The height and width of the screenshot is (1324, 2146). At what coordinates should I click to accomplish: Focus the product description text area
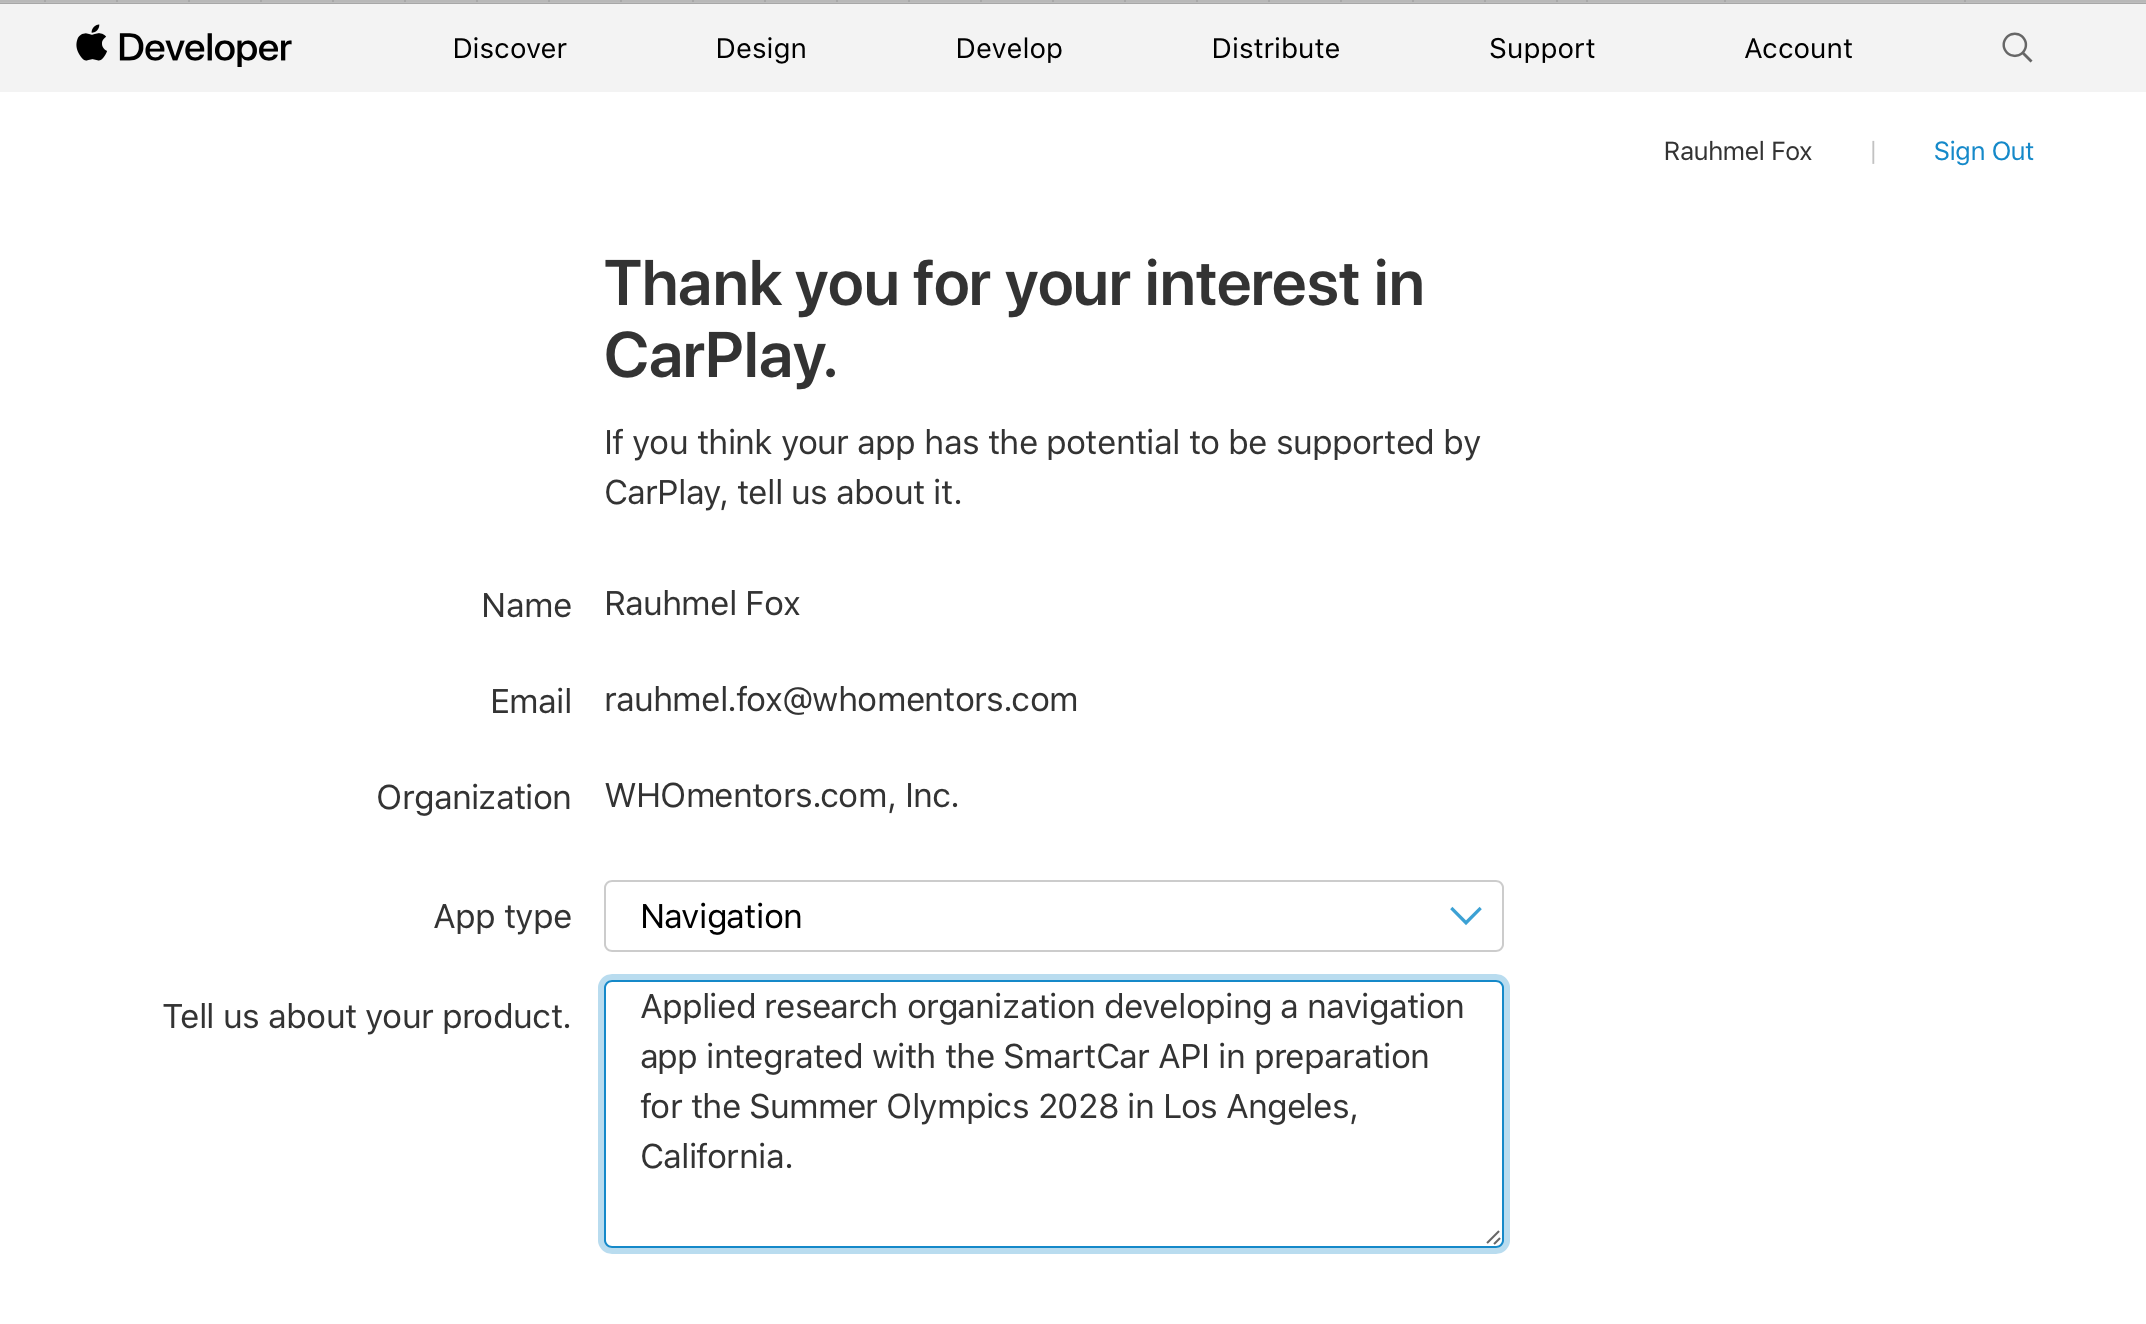tap(1052, 1200)
